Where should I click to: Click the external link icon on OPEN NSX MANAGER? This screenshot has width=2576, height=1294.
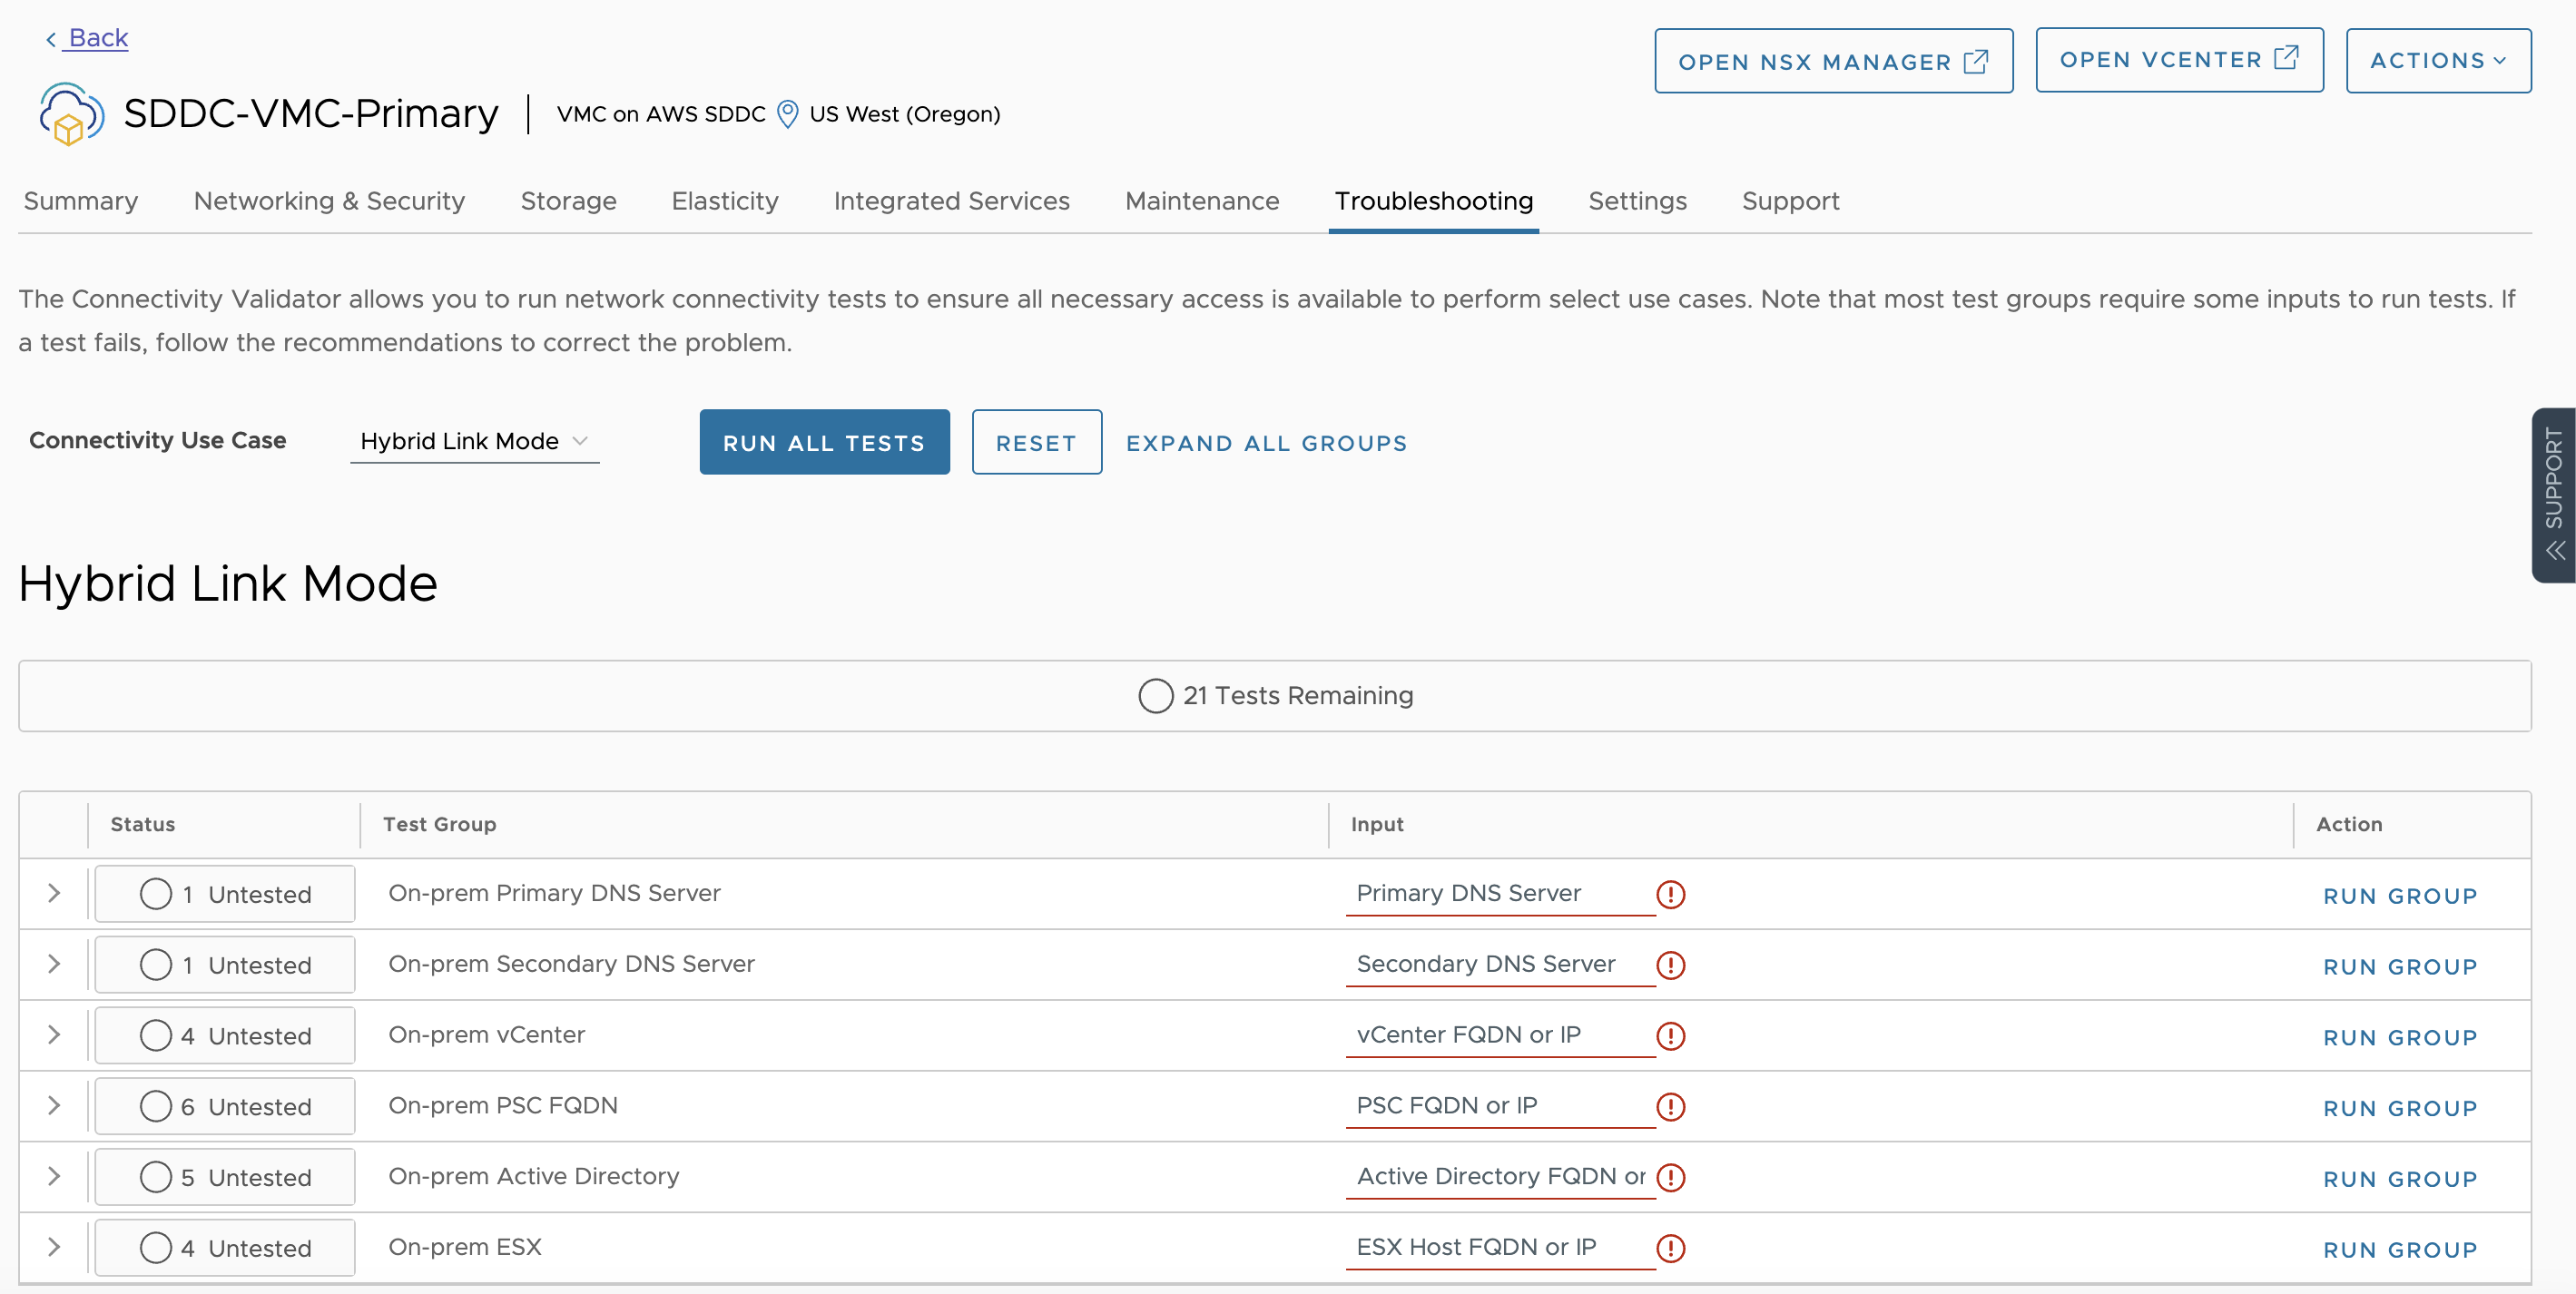coord(1977,61)
